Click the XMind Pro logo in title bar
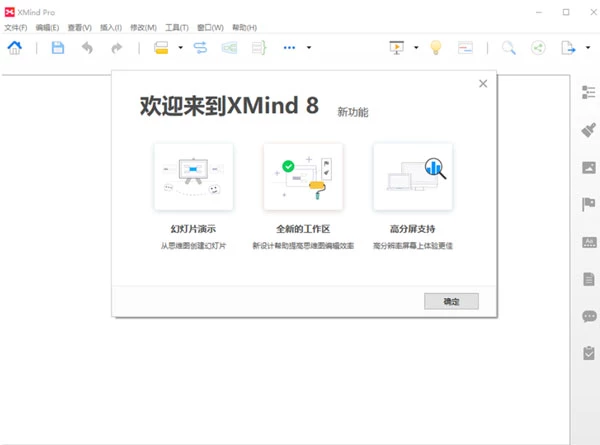This screenshot has height=445, width=600. click(x=10, y=12)
